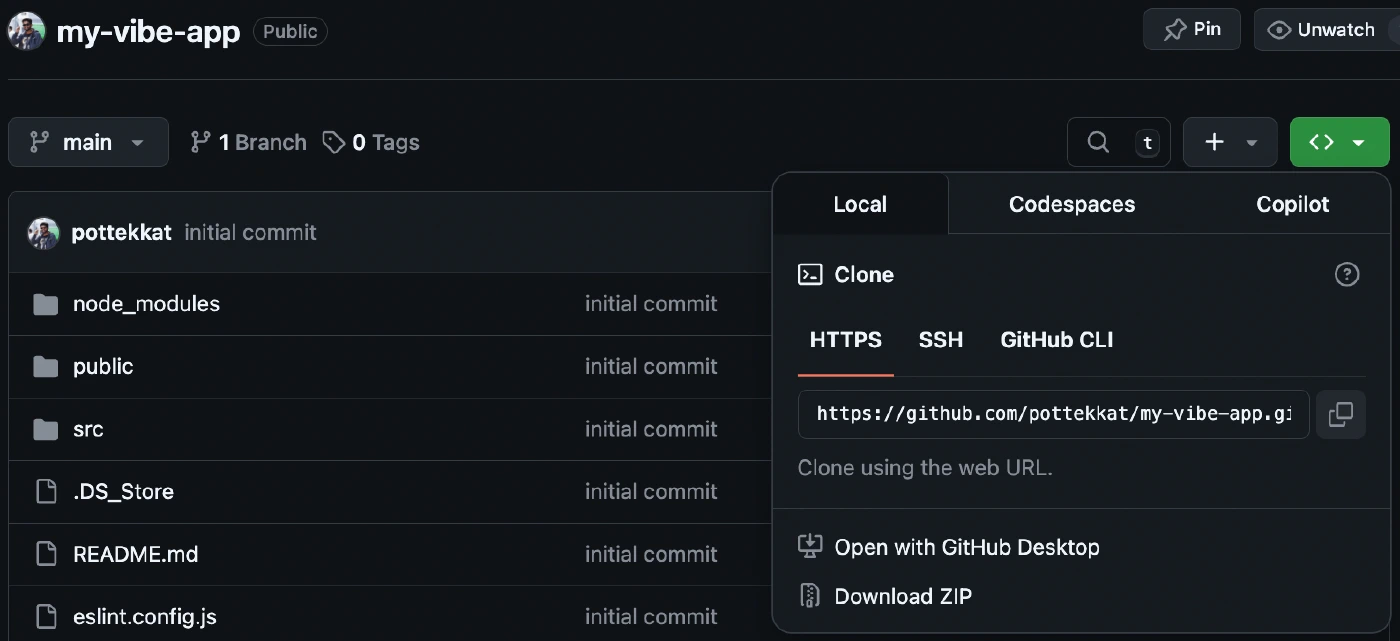Open the src folder

coord(88,429)
